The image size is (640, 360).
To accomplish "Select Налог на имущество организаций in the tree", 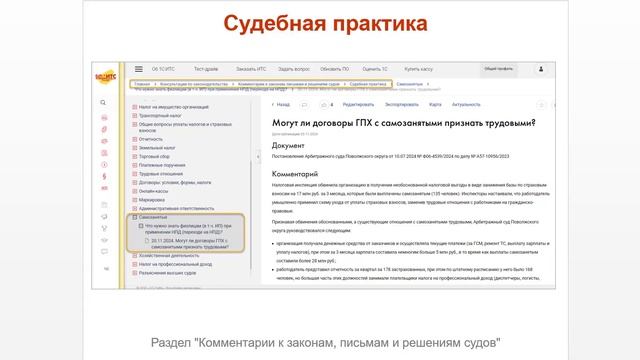I will [173, 107].
